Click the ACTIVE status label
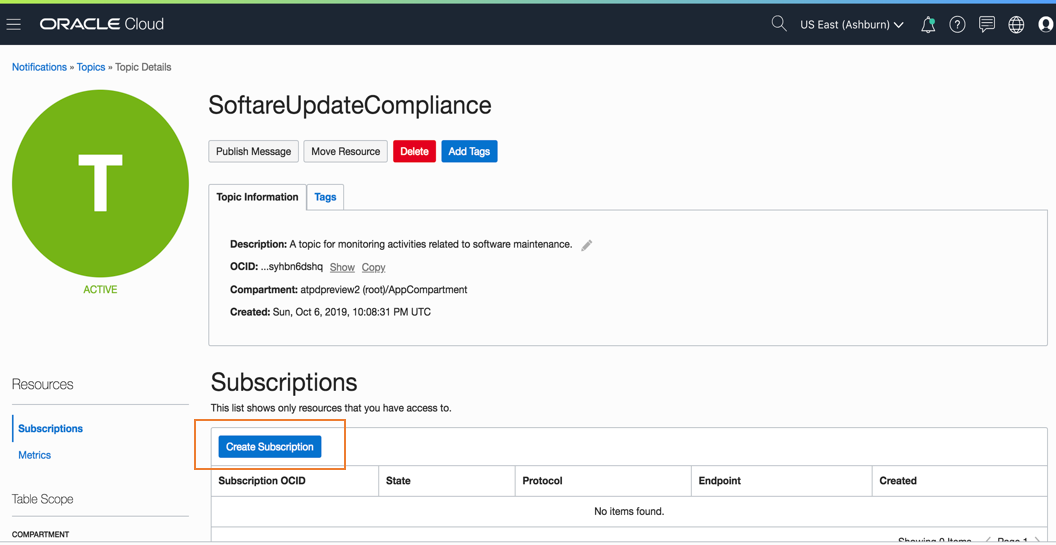The height and width of the screenshot is (545, 1056). pos(100,290)
